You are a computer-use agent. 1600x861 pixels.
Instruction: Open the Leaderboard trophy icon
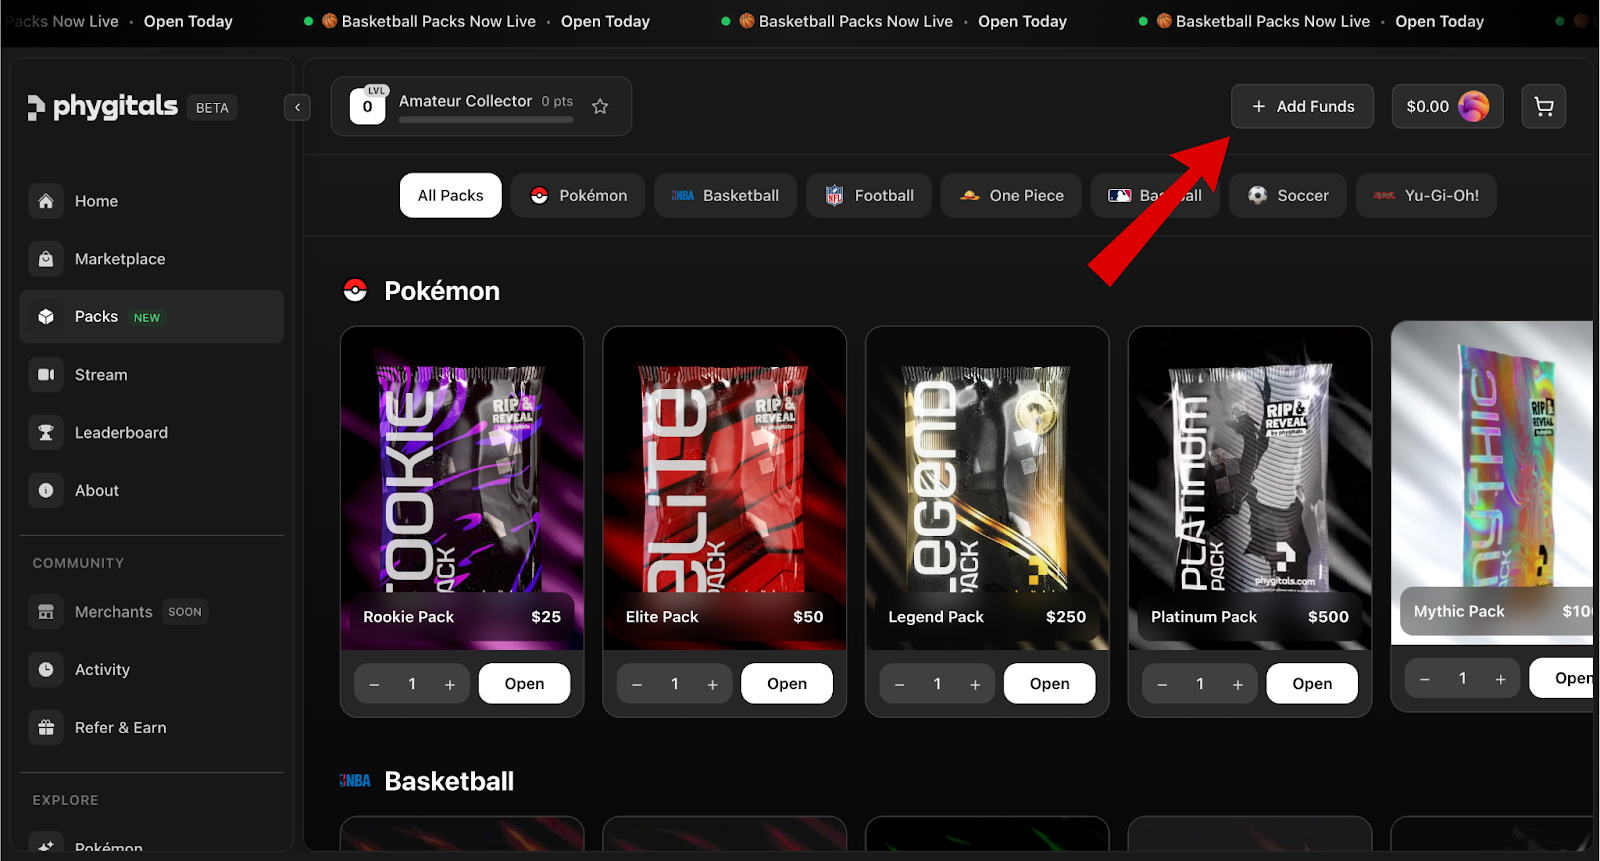(46, 433)
